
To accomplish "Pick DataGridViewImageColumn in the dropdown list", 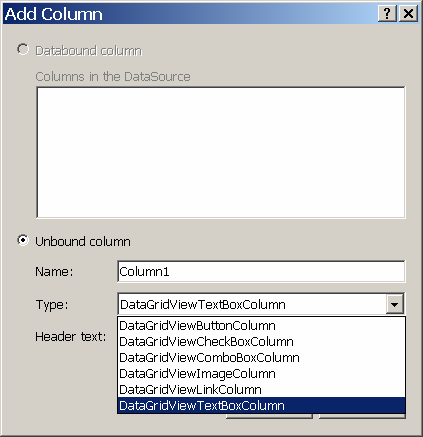I will [x=261, y=374].
